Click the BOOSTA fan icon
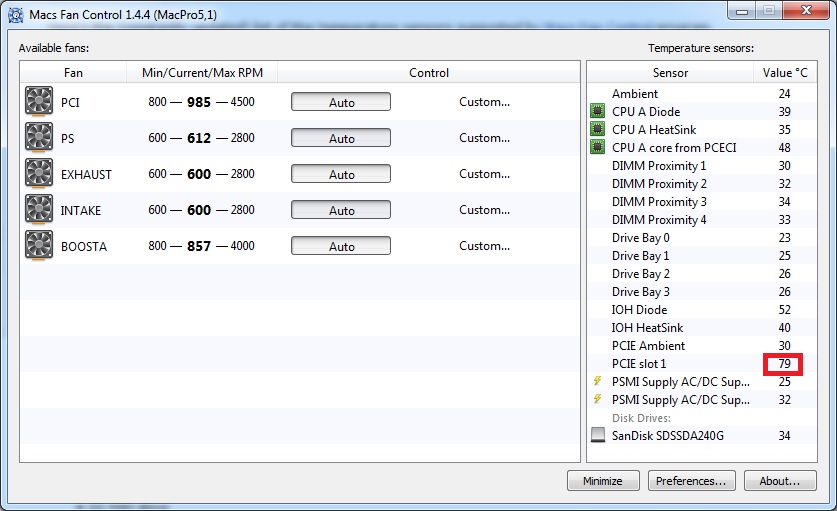This screenshot has width=837, height=511. coord(39,246)
